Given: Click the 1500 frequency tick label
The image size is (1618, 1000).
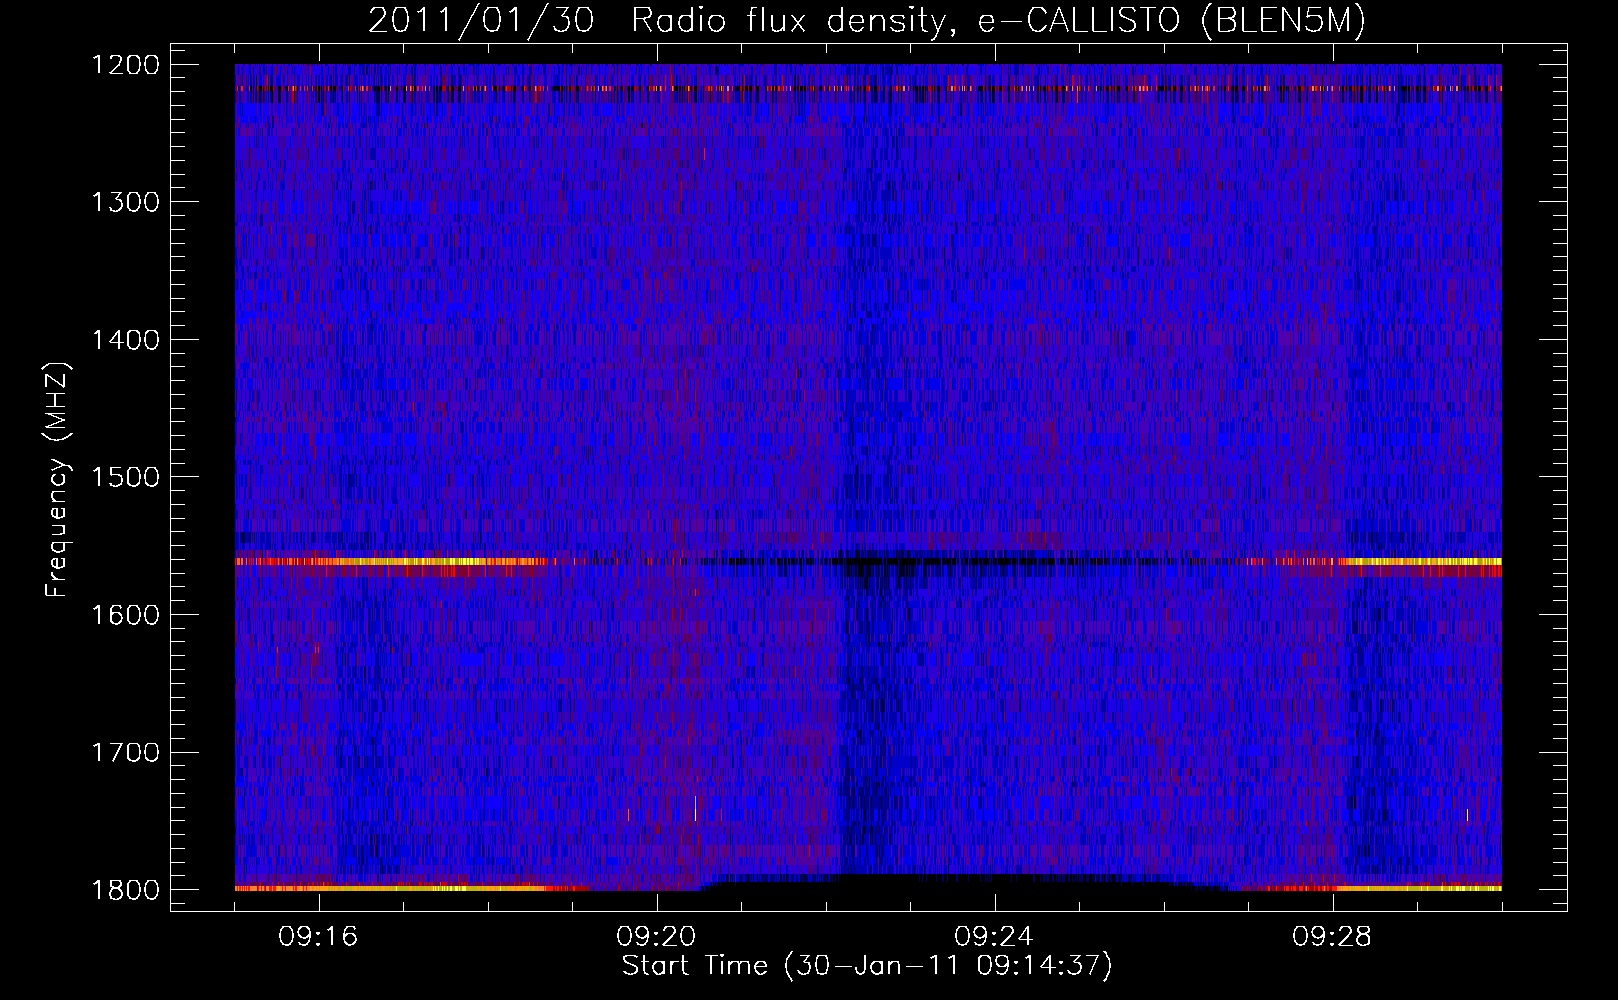Looking at the screenshot, I should (x=125, y=477).
